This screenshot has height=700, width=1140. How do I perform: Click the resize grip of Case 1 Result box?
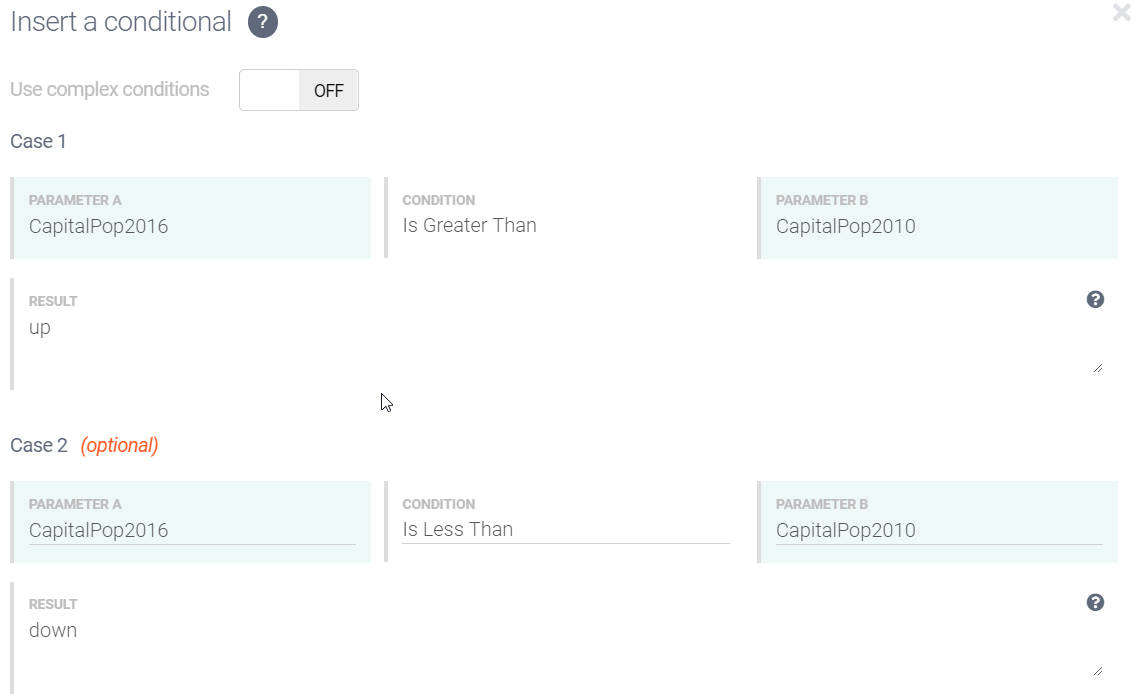point(1098,368)
